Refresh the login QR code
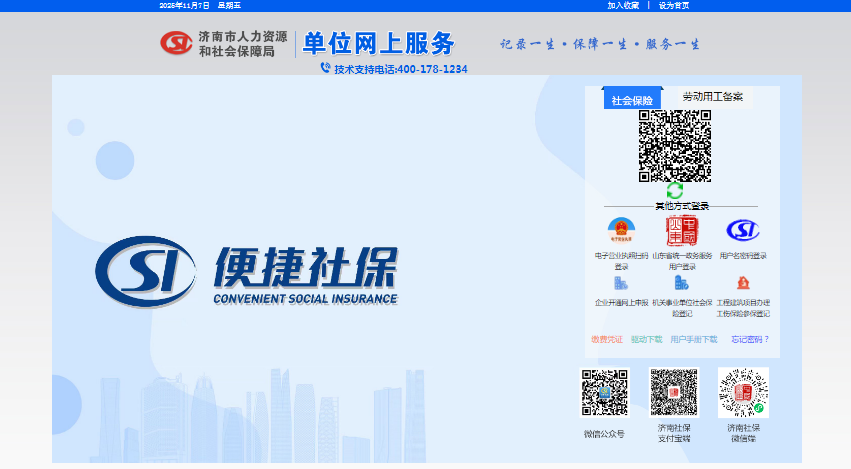Image resolution: width=851 pixels, height=469 pixels. 675,190
